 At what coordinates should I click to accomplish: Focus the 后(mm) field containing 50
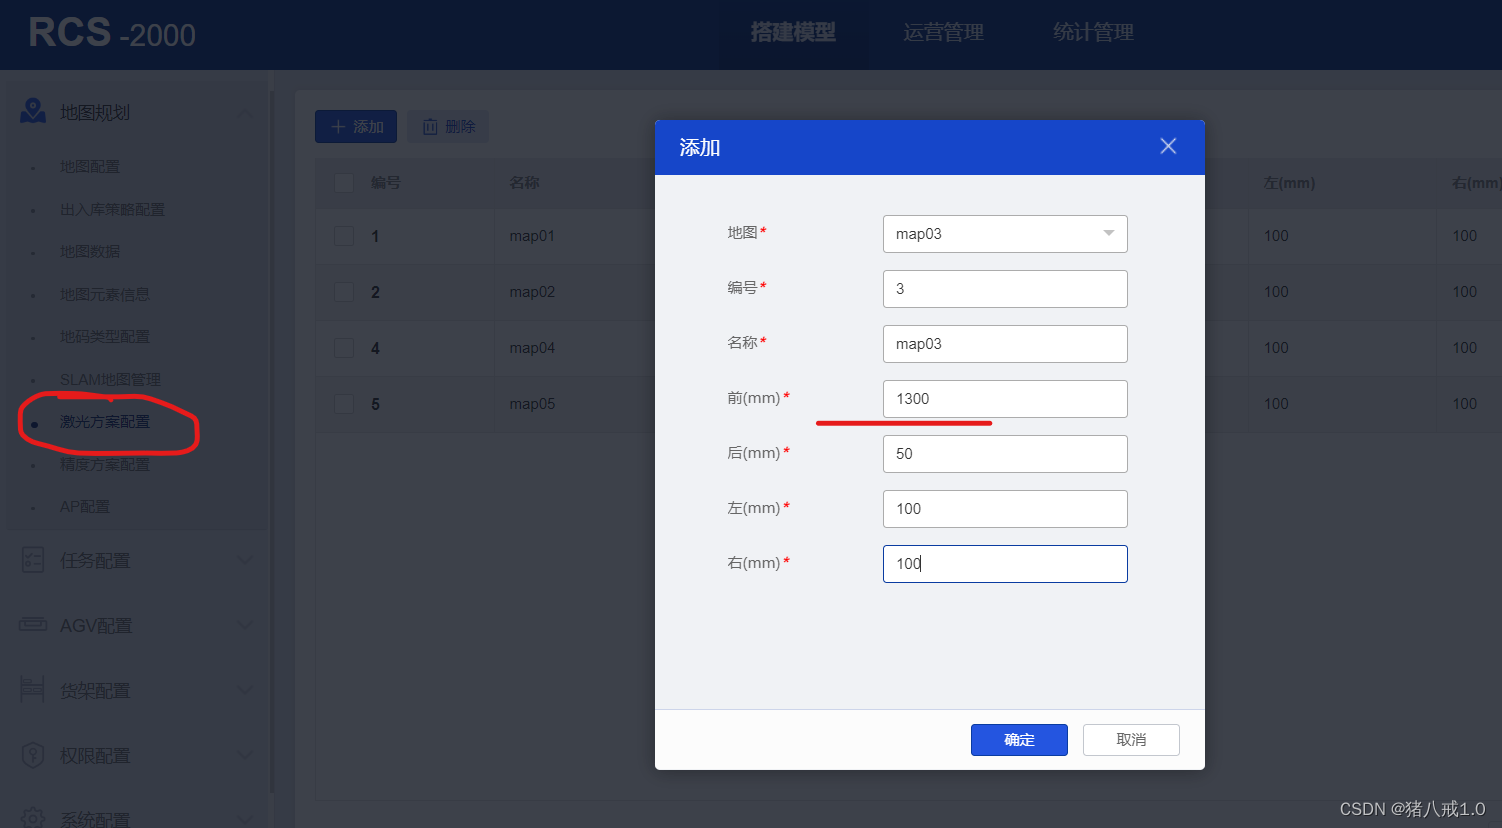pyautogui.click(x=1005, y=454)
